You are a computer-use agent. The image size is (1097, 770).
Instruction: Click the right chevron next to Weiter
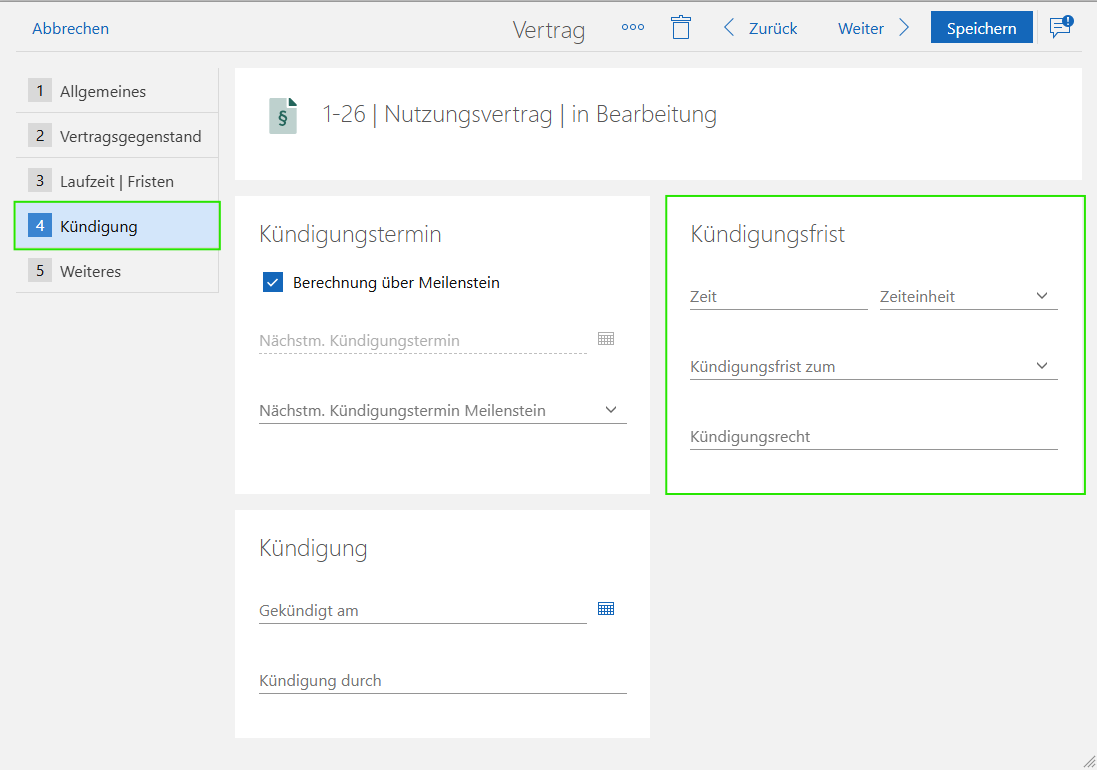click(x=904, y=27)
